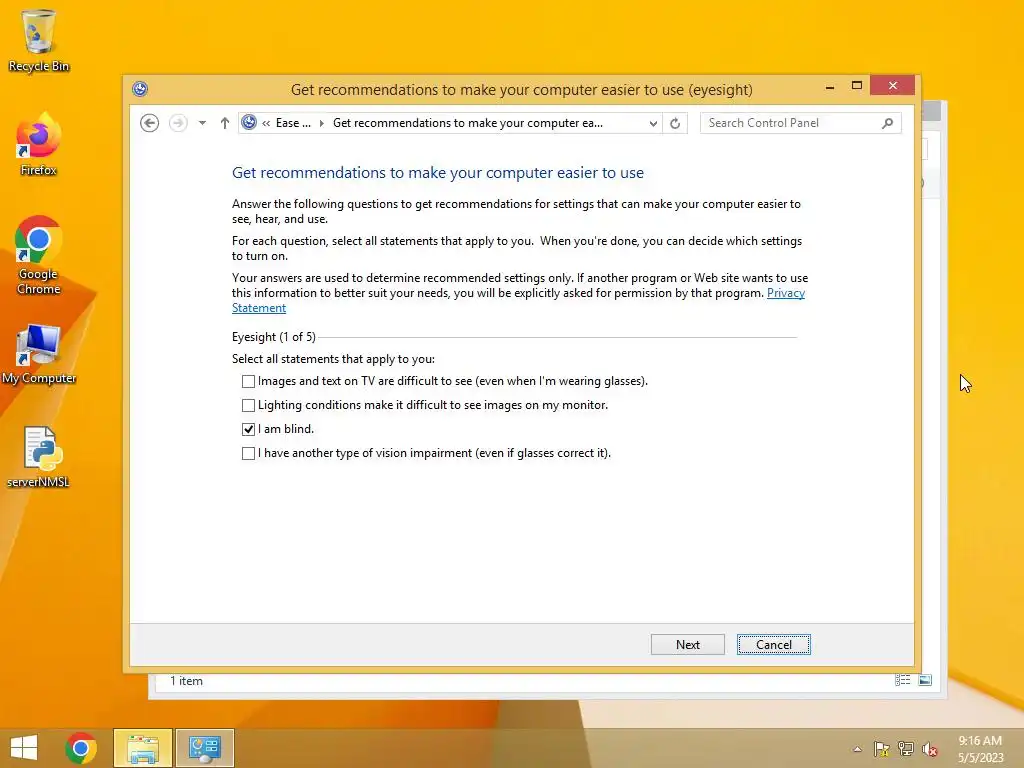Click the Cancel button
This screenshot has height=768, width=1024.
774,645
